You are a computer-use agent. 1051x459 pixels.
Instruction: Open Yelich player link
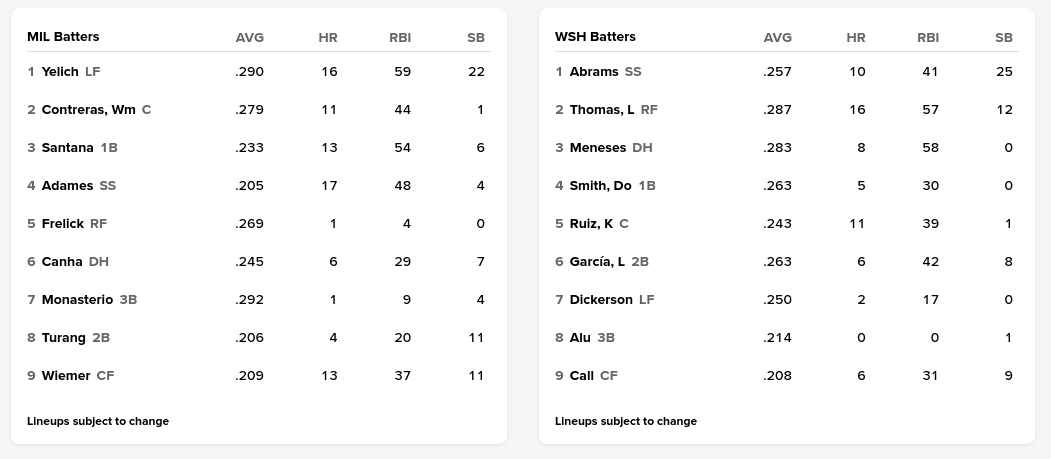[60, 72]
